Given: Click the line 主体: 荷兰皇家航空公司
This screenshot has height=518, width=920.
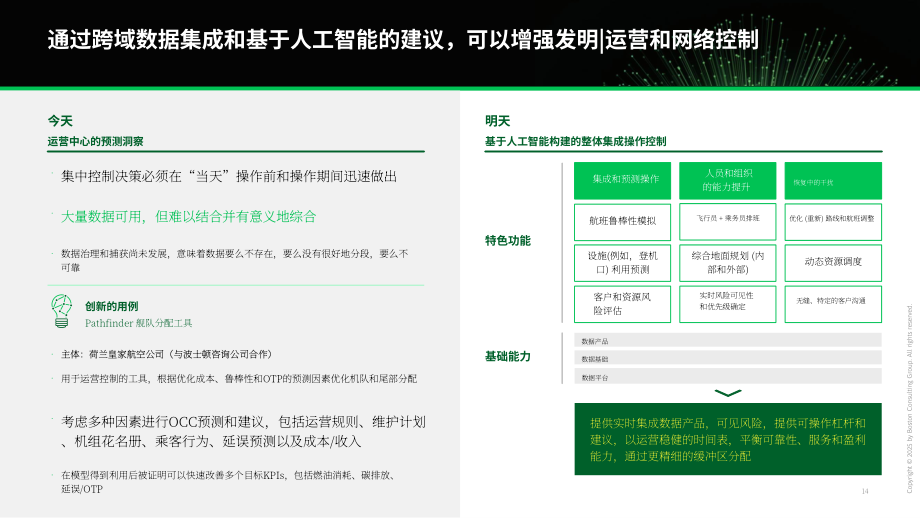Looking at the screenshot, I should point(166,354).
